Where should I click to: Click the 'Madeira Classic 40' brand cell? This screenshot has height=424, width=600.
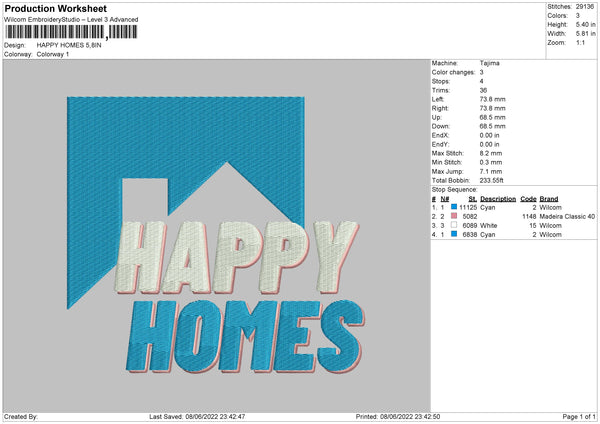point(567,217)
